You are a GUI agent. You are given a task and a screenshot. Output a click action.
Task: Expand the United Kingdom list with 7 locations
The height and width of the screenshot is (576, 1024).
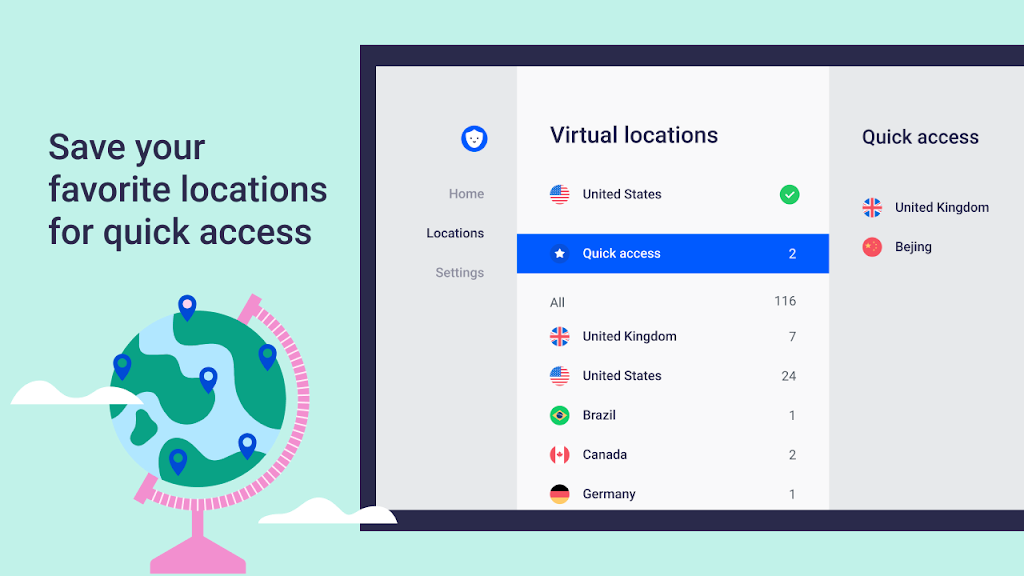tap(672, 337)
